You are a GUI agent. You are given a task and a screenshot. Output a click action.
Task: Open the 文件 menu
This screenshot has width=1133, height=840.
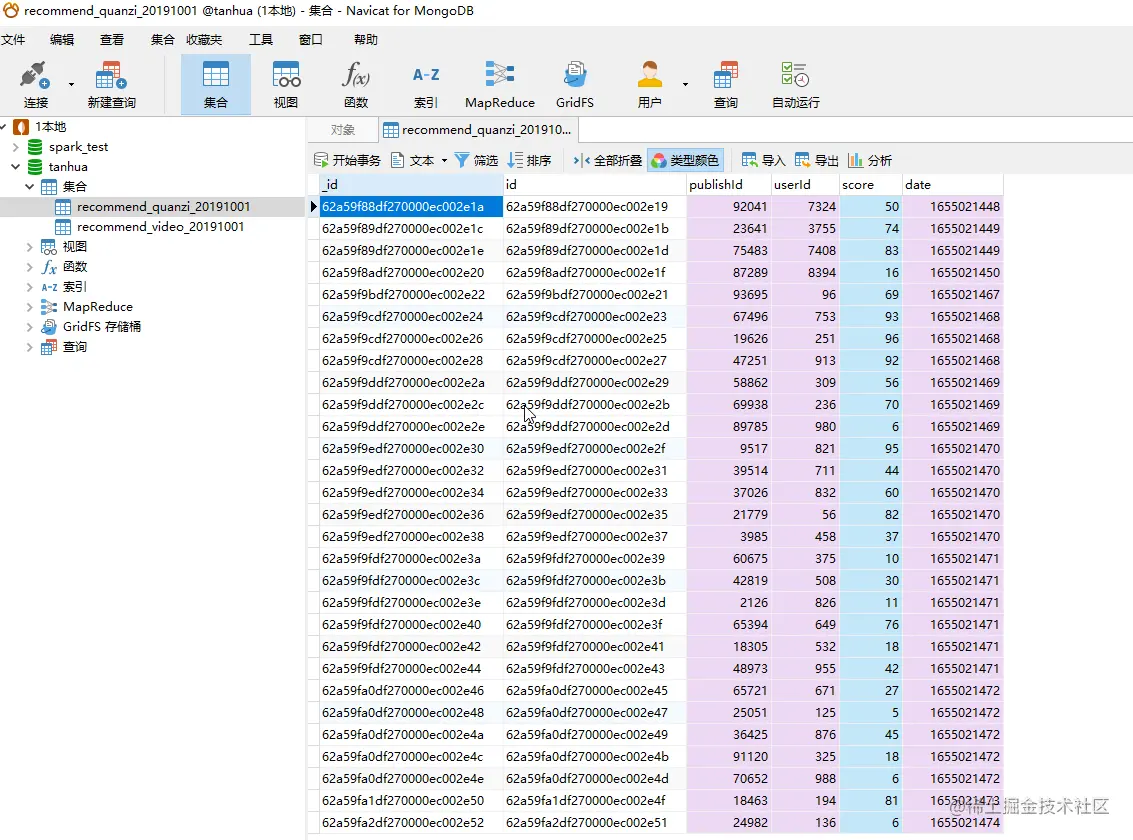[13, 40]
